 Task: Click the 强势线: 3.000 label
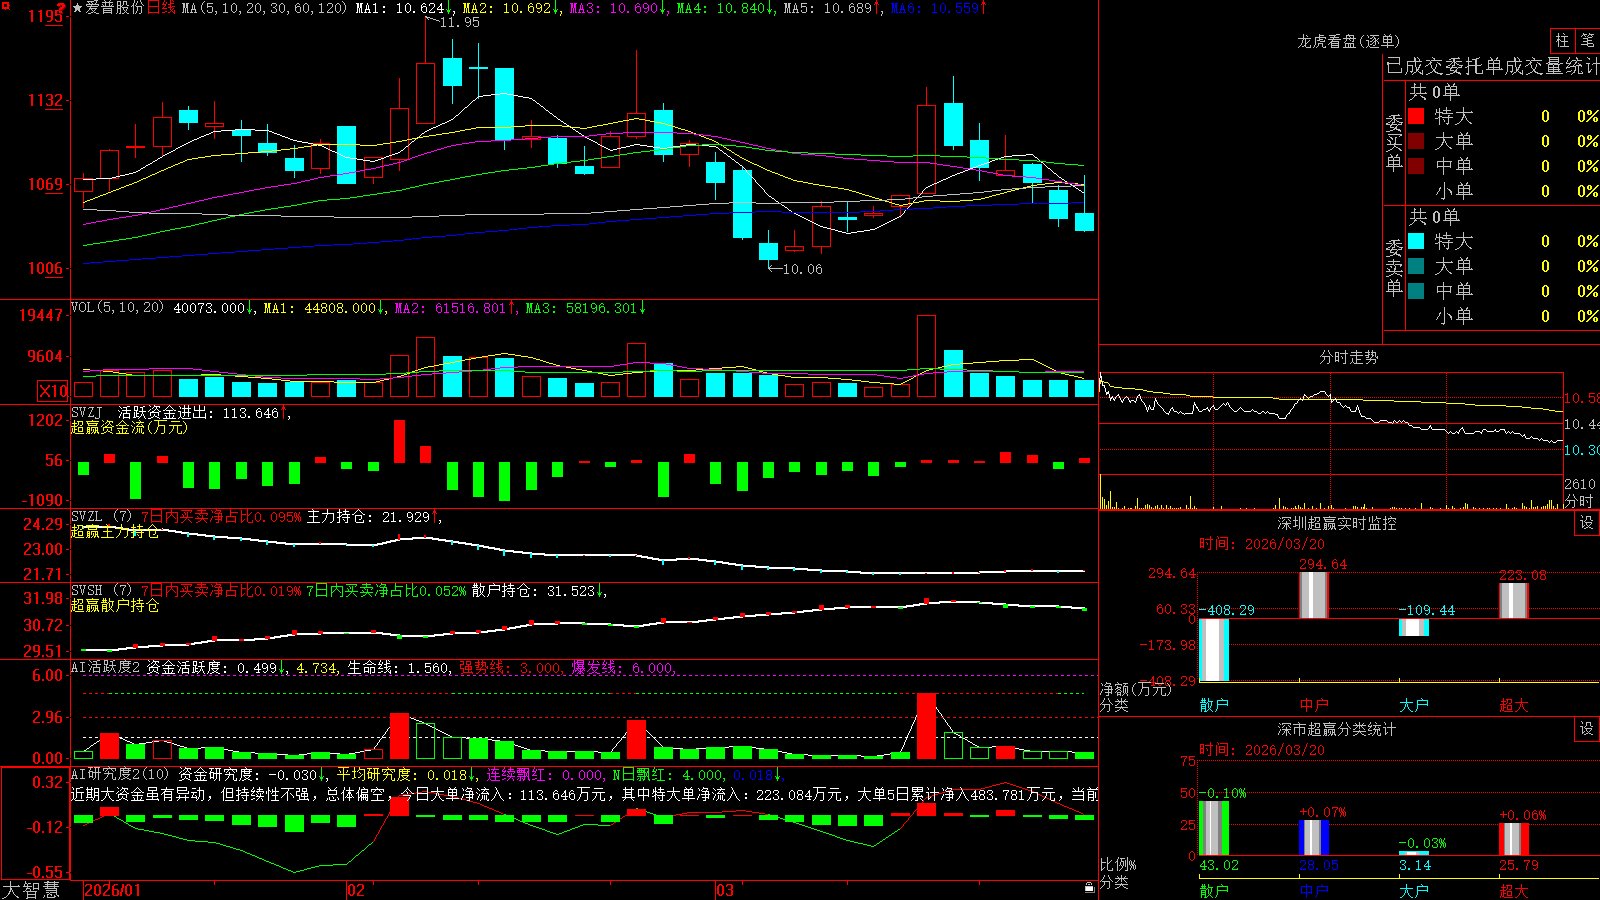coord(511,667)
